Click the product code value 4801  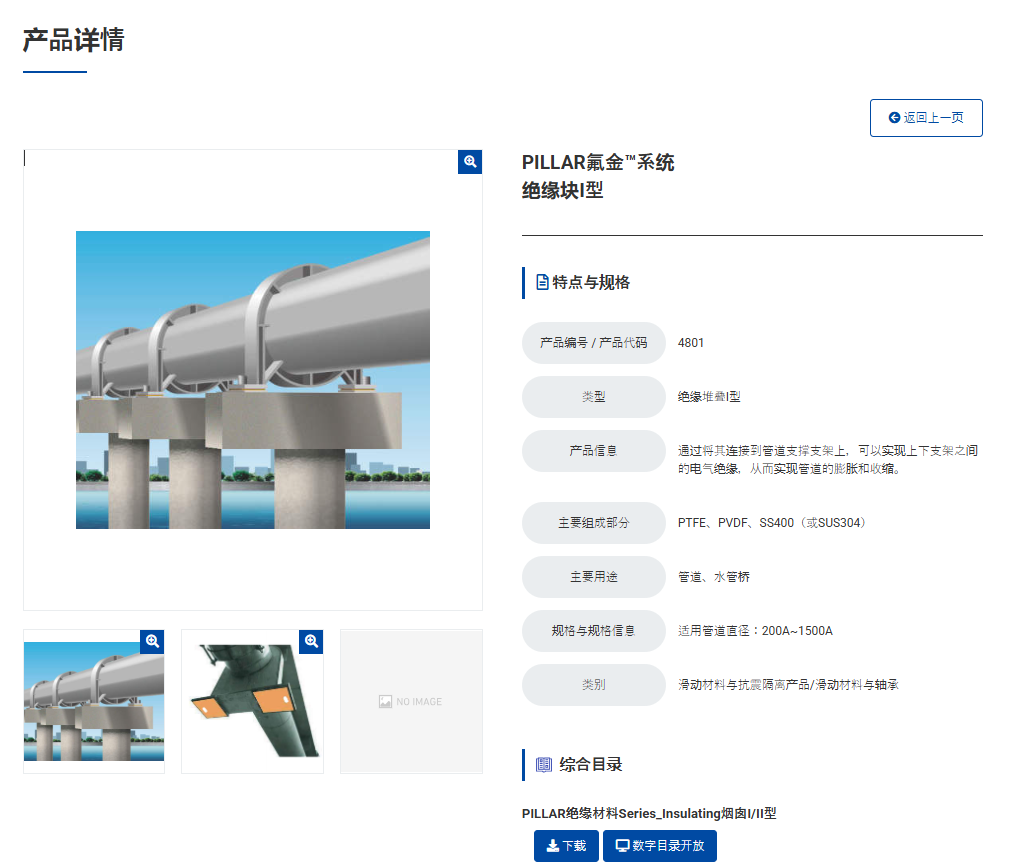coord(691,343)
